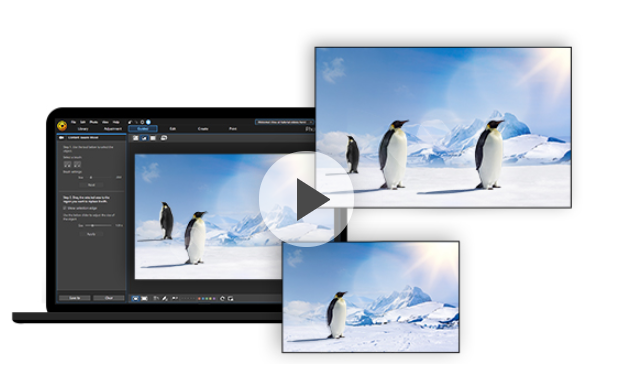Screen dimensions: 625x385
Task: Click the three-penguin photo preview
Action: click(443, 128)
